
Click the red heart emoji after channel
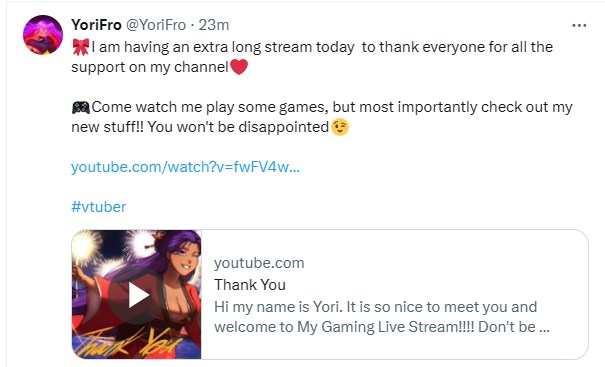pos(239,67)
